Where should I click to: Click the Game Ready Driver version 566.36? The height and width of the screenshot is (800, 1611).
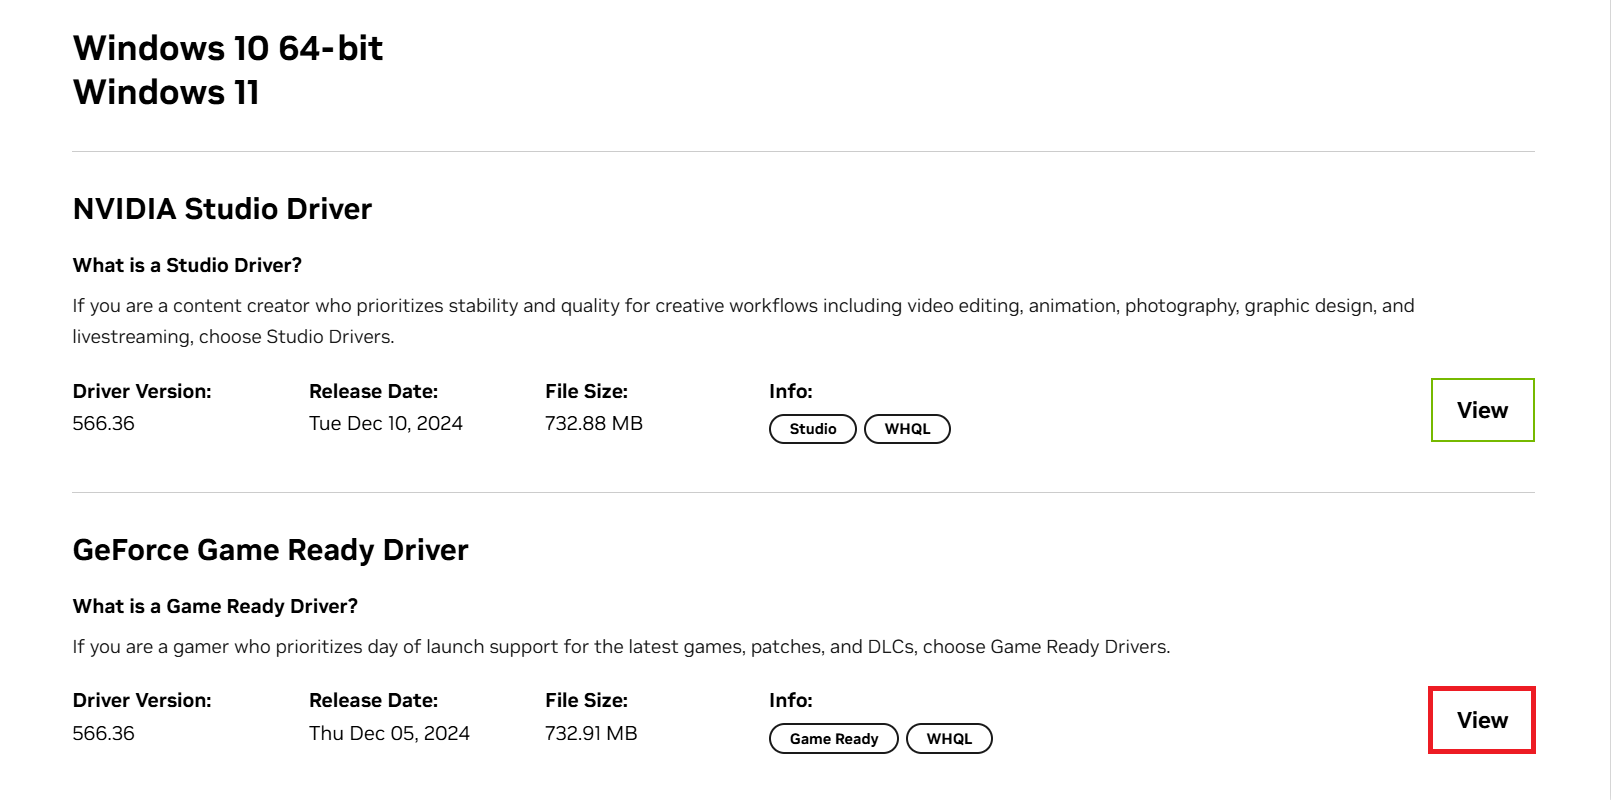click(103, 733)
